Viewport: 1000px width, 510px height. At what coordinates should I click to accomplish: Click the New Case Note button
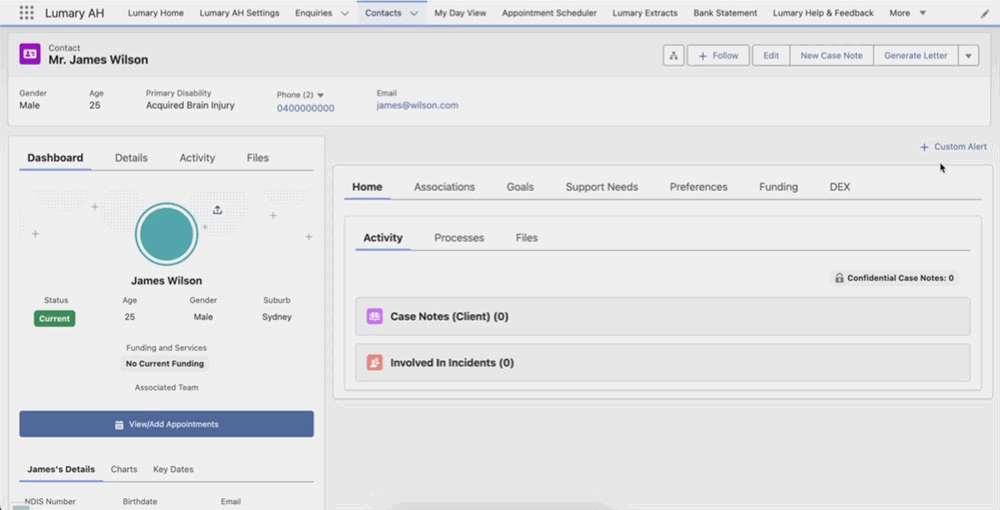(x=831, y=56)
